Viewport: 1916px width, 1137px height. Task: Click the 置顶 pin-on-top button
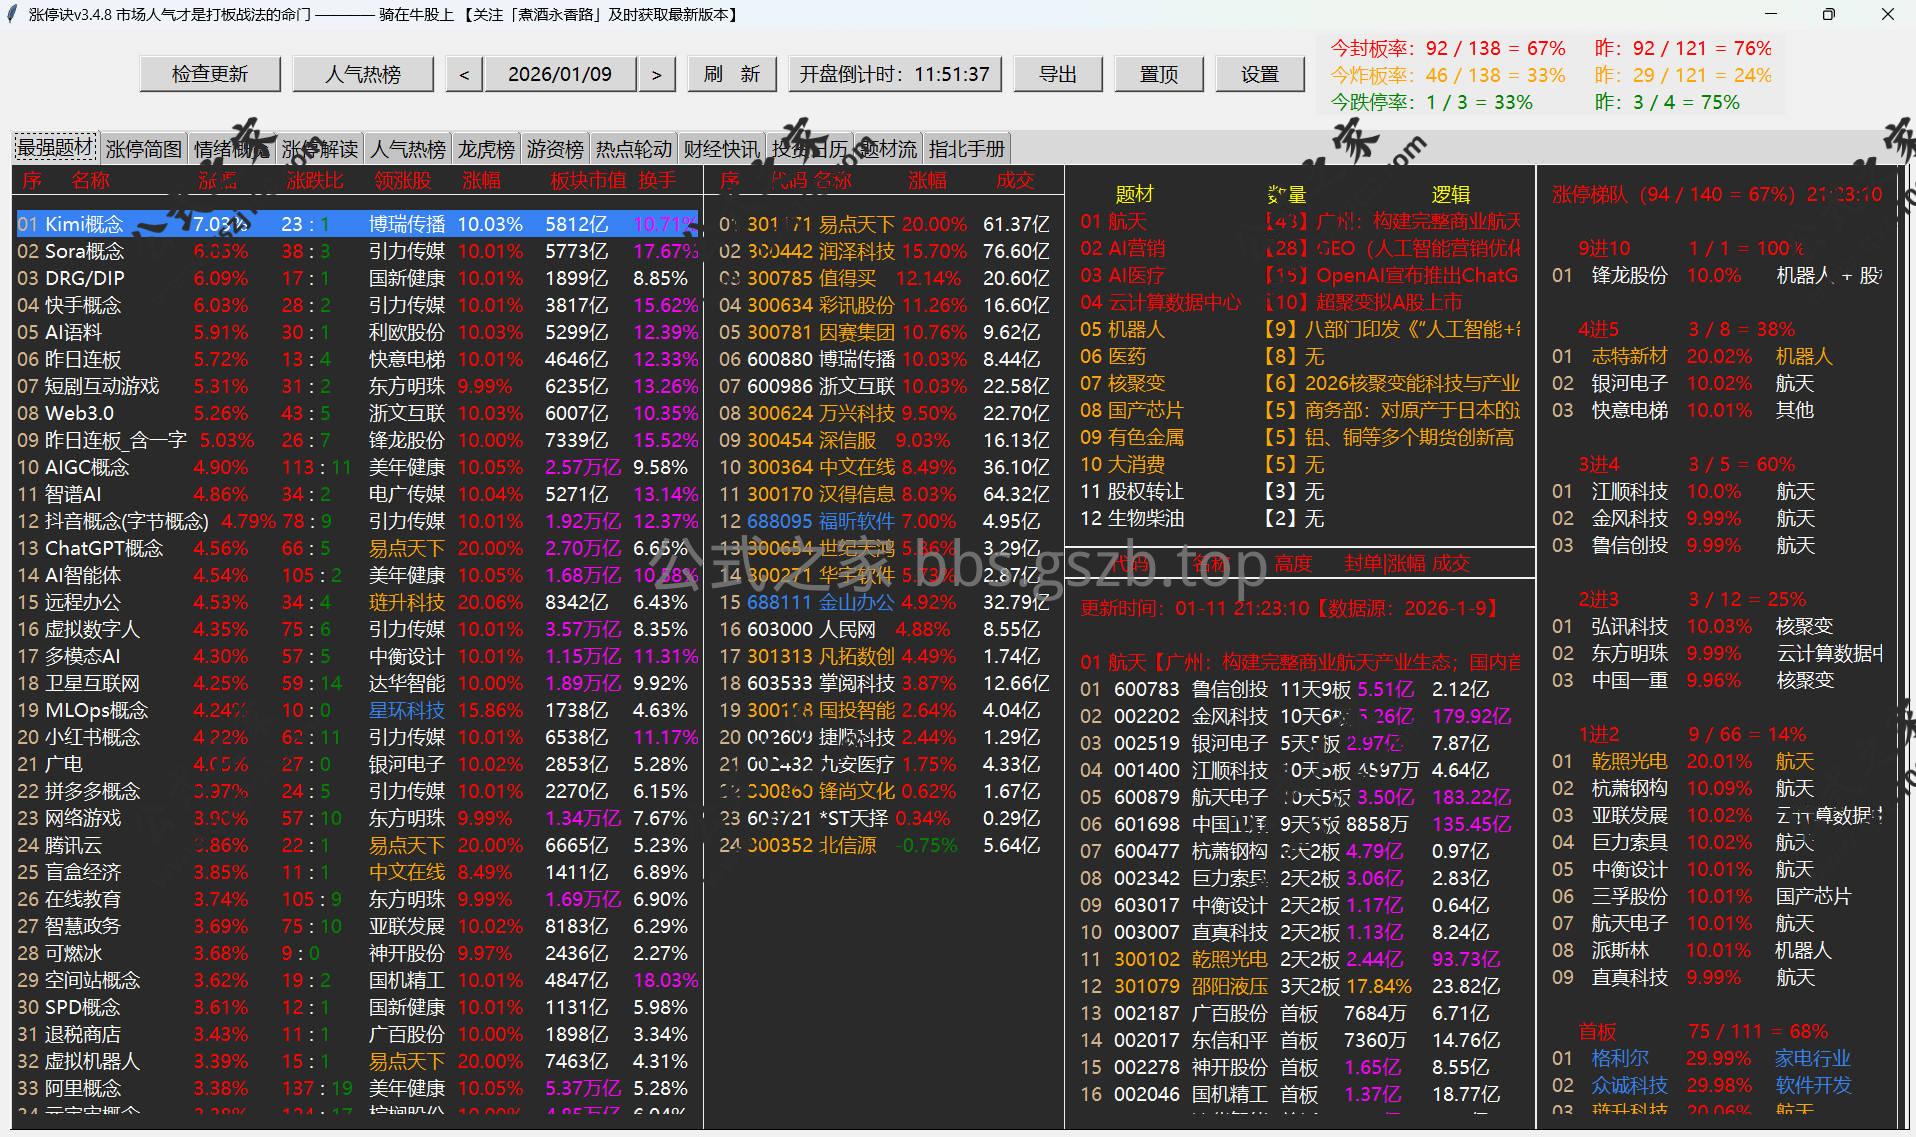tap(1159, 74)
